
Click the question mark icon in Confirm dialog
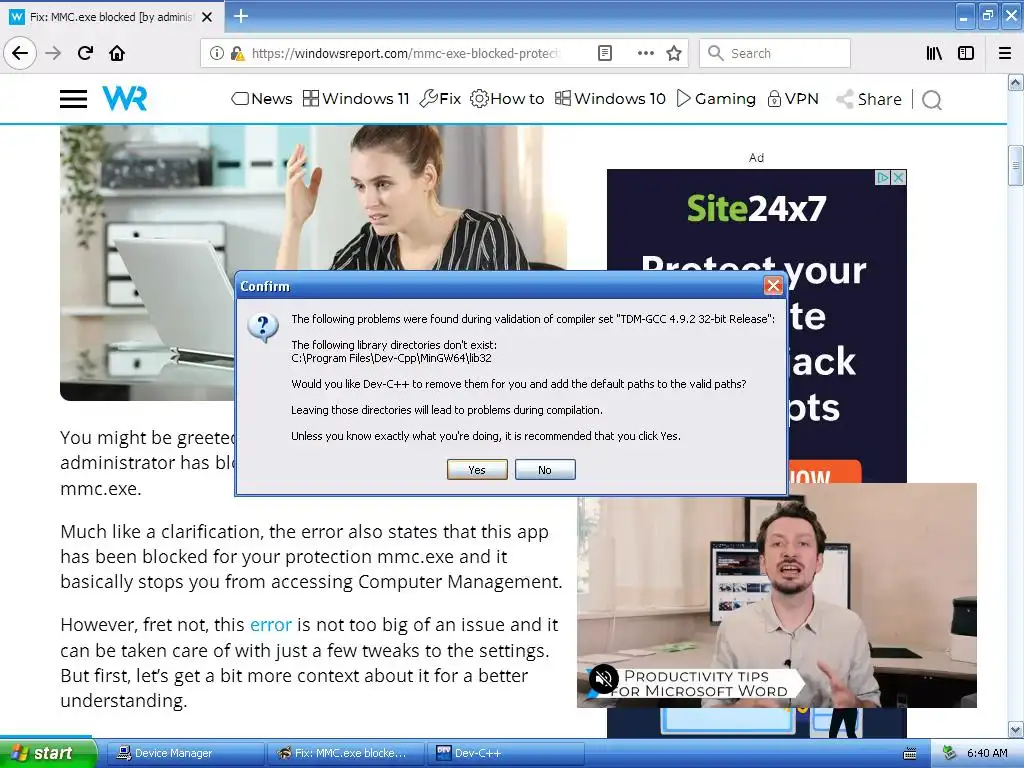coord(263,327)
